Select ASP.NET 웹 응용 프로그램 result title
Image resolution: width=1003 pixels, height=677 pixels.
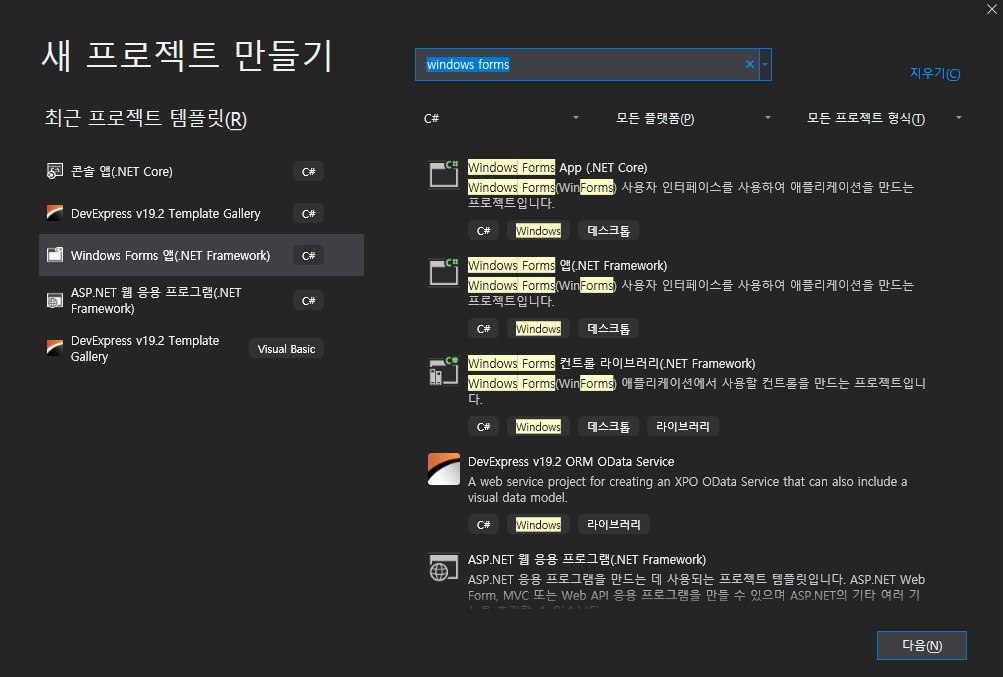click(x=587, y=559)
